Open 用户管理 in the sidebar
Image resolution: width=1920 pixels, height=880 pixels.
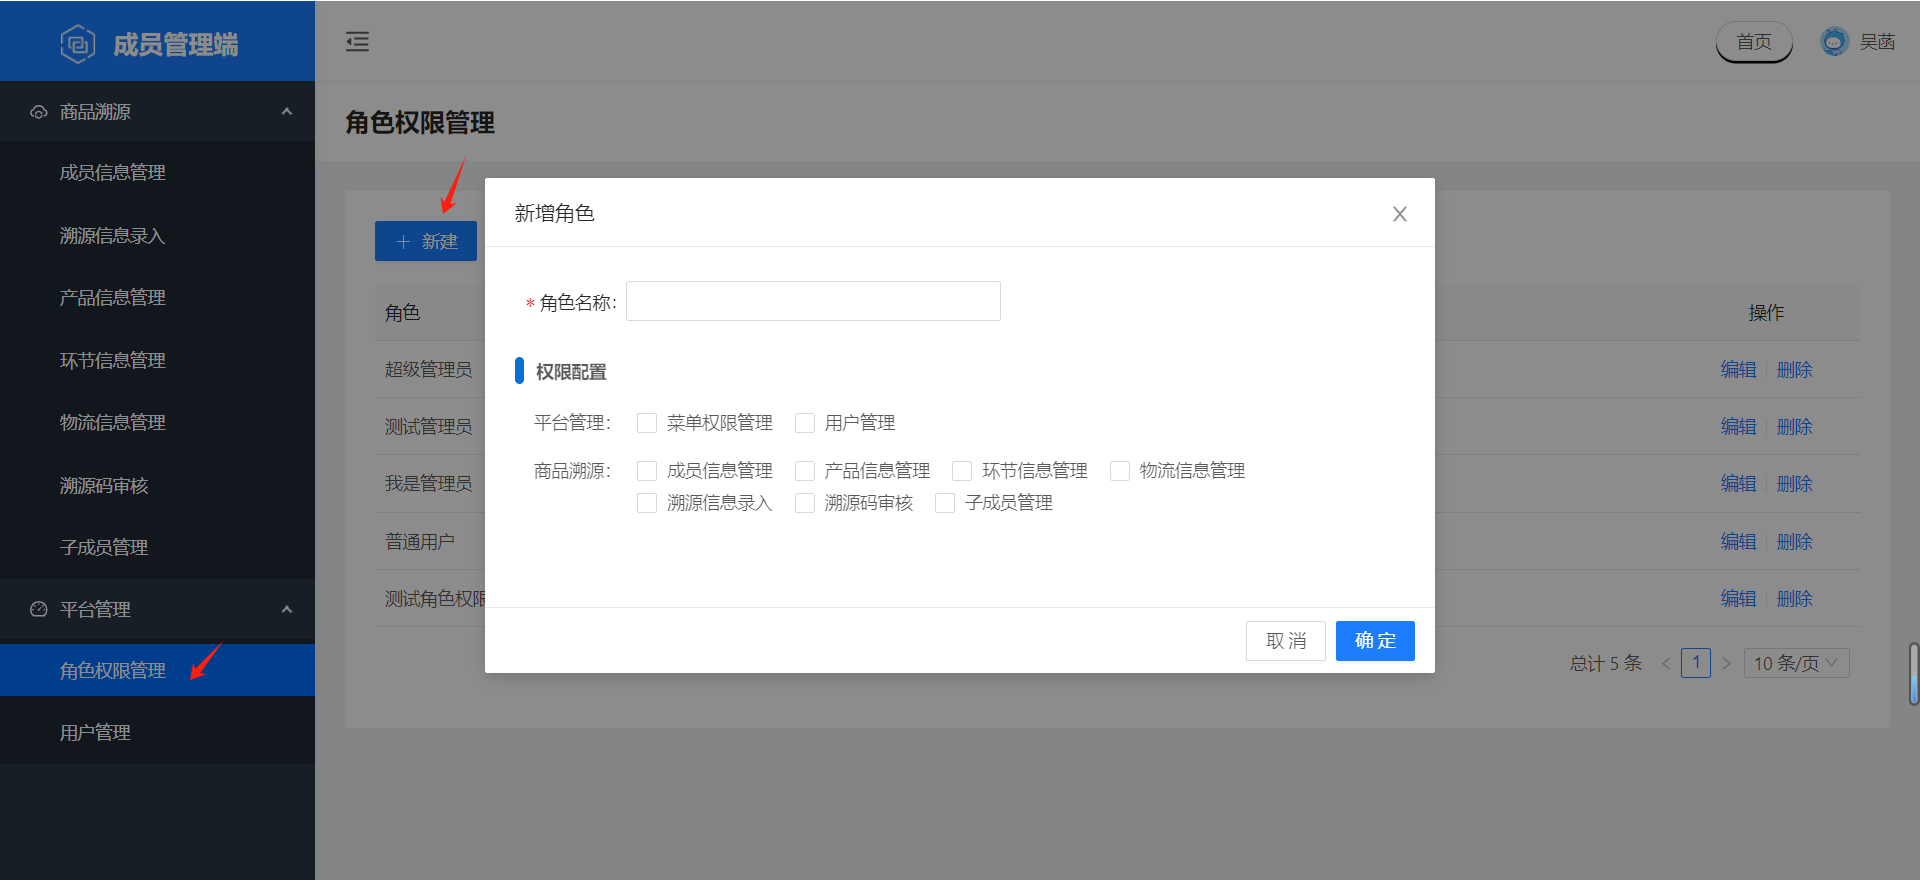tap(95, 733)
